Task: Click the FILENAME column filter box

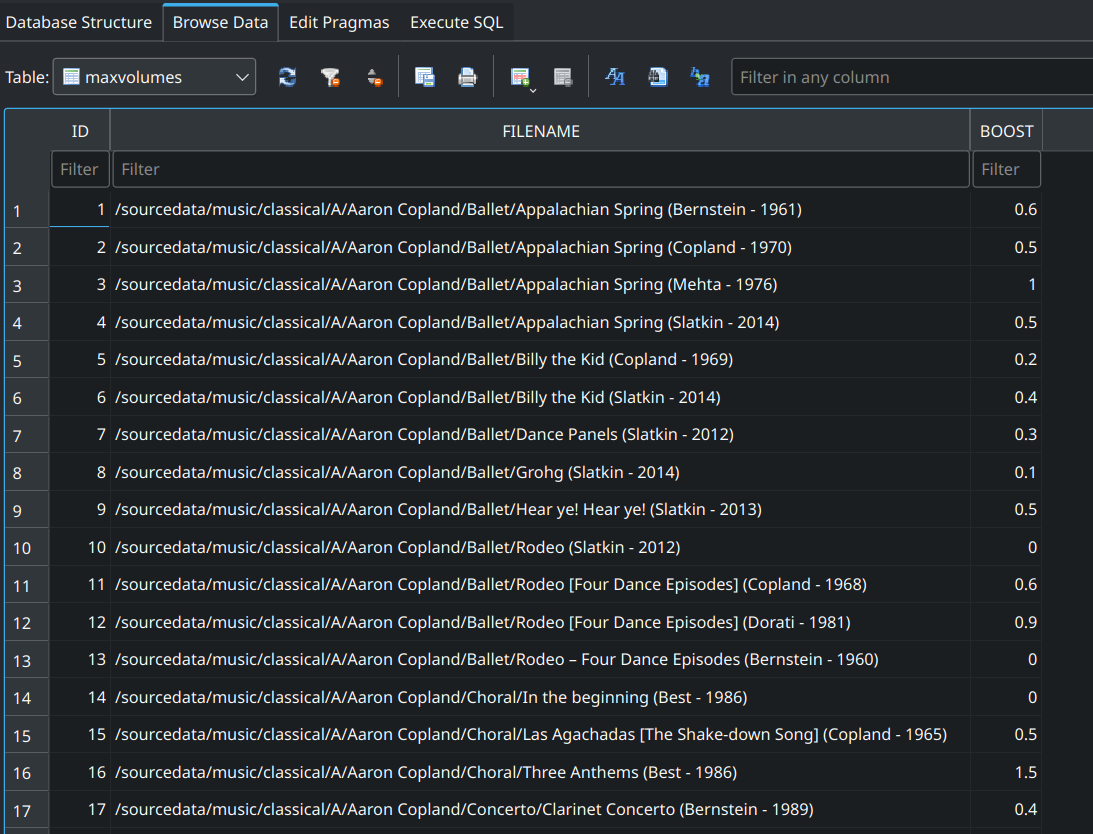Action: tap(541, 169)
